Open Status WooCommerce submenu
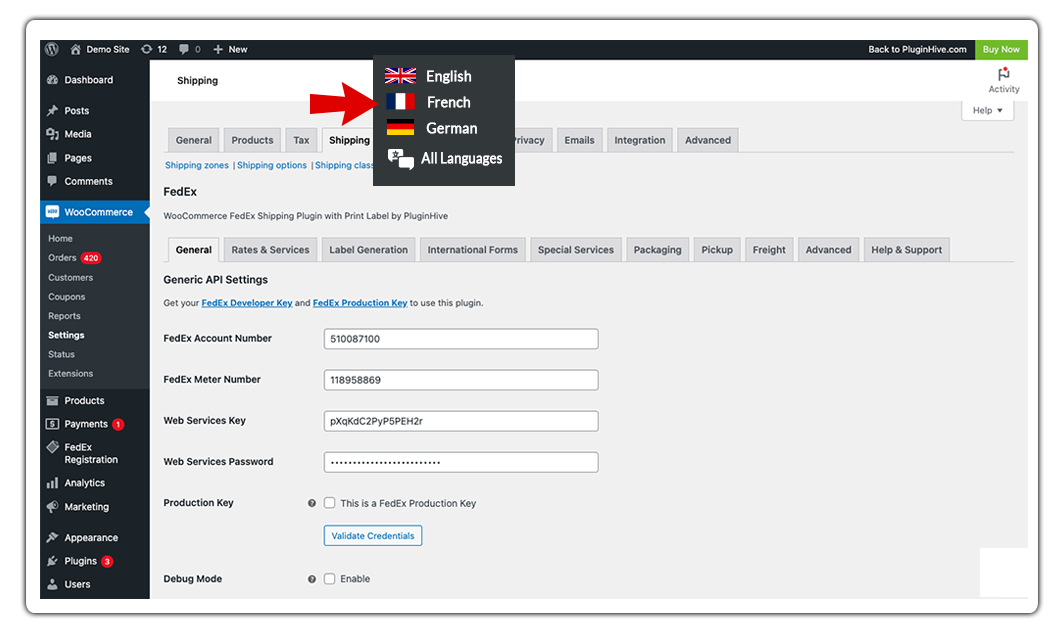Image resolution: width=1062 pixels, height=630 pixels. point(61,354)
